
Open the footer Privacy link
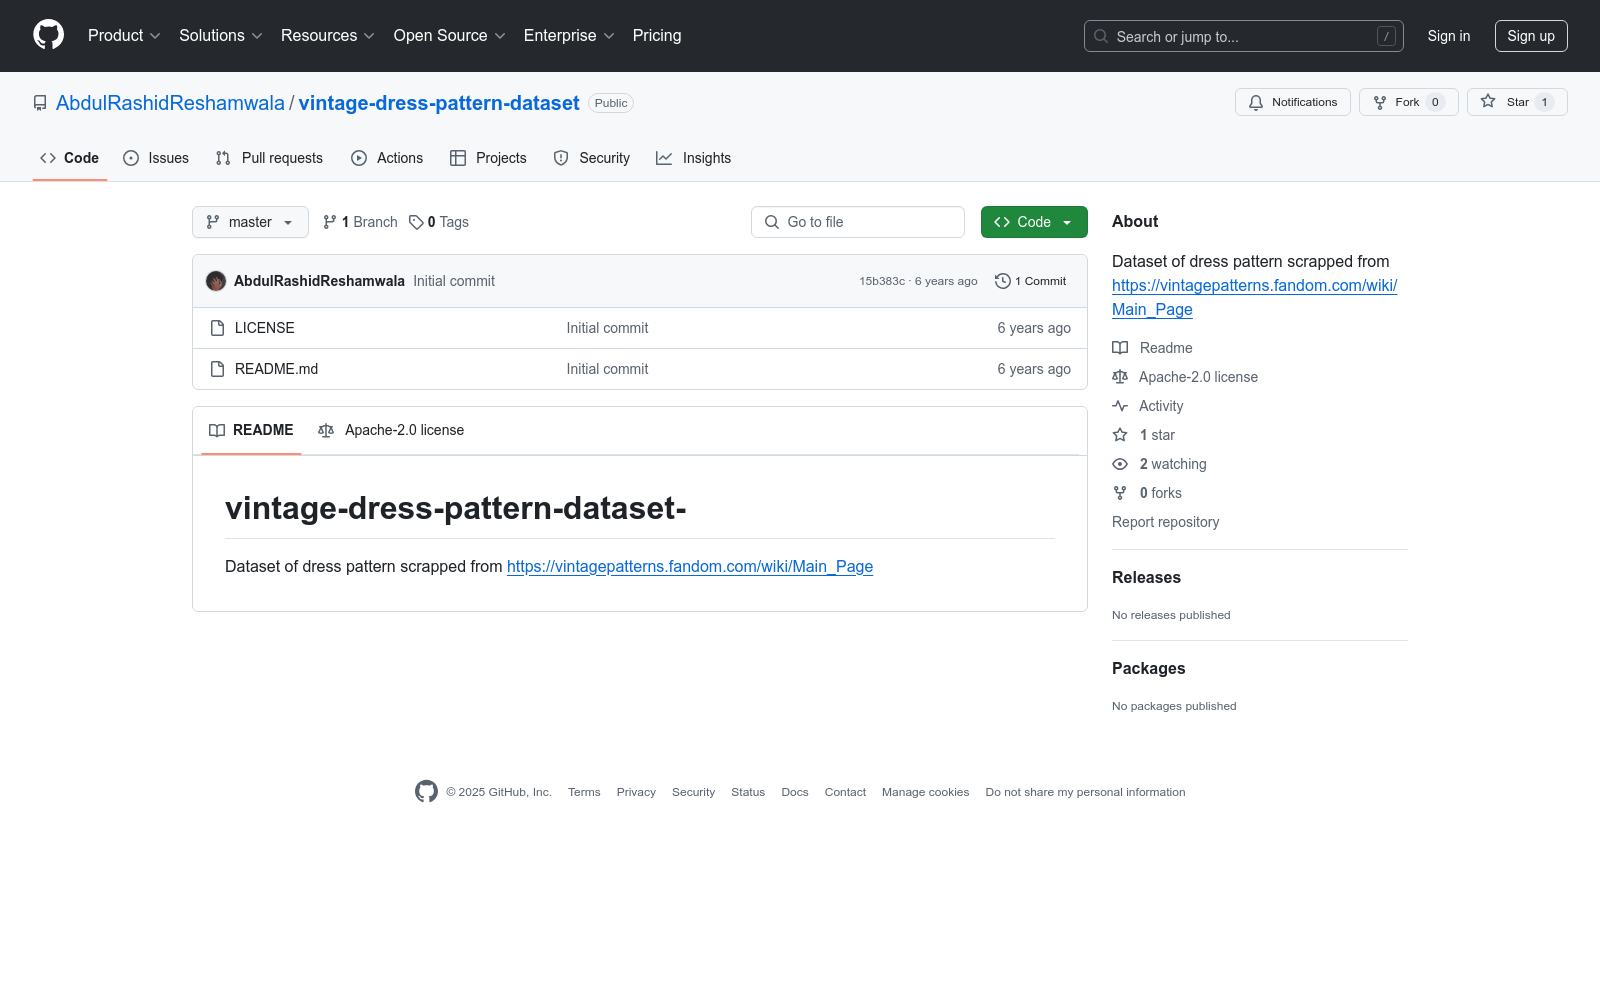click(x=636, y=792)
